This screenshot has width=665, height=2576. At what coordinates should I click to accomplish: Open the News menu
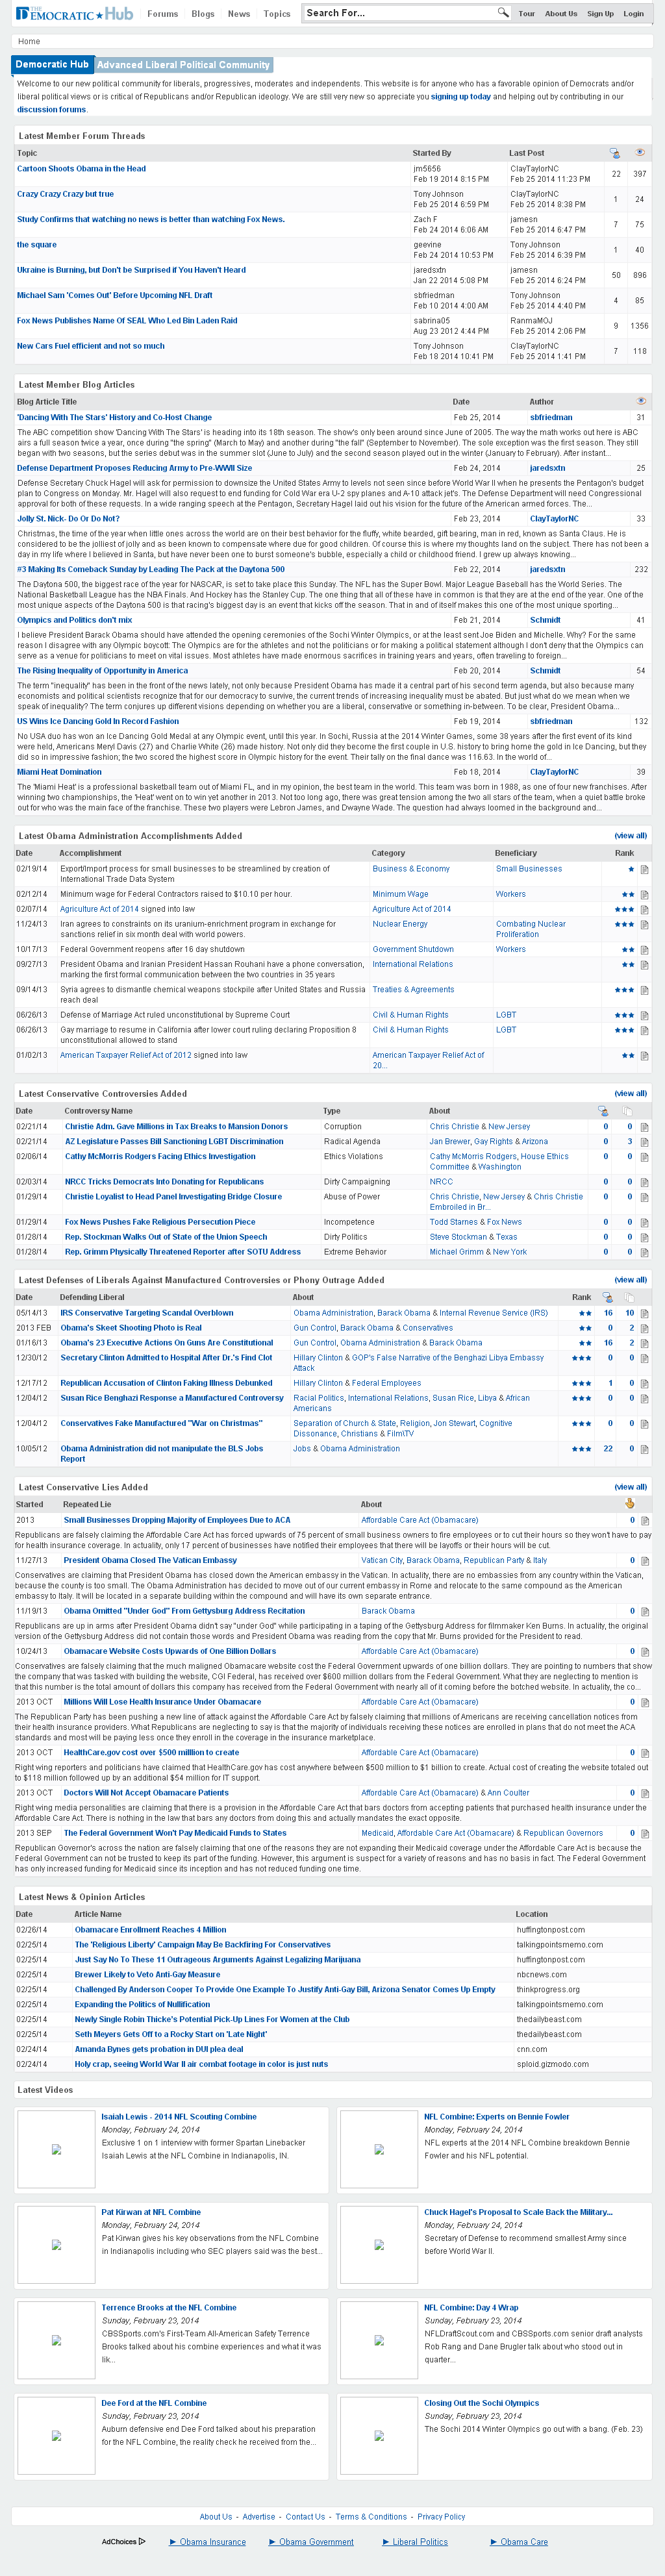click(x=239, y=14)
